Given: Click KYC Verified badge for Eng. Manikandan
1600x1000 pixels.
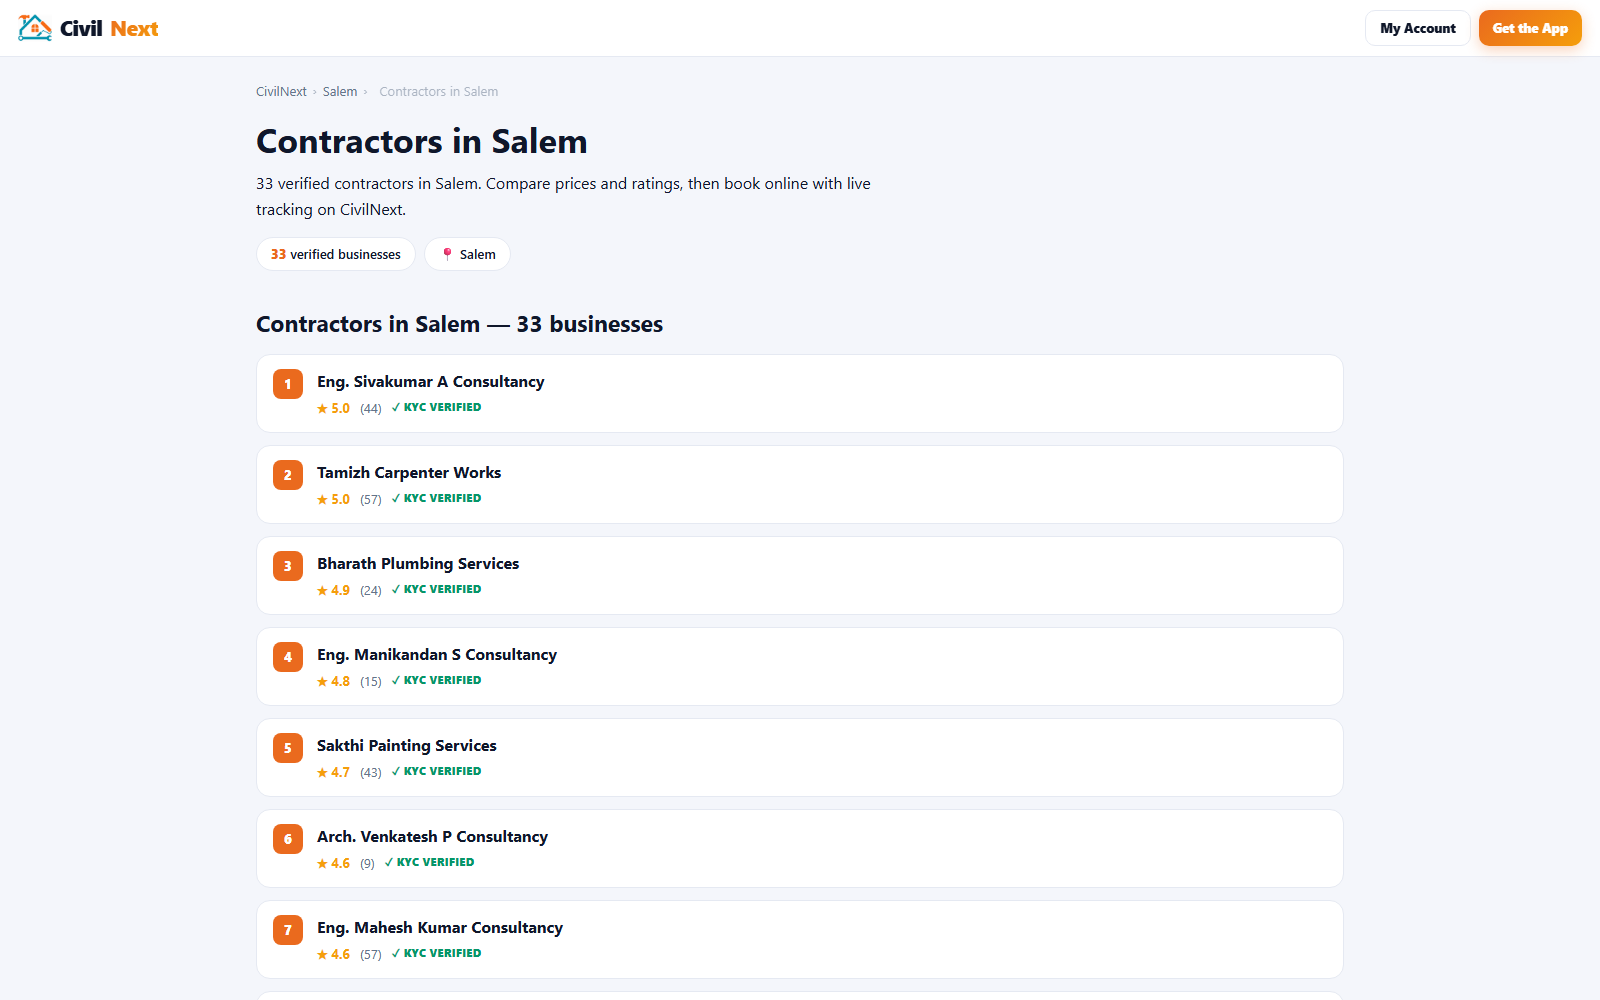Looking at the screenshot, I should (437, 680).
